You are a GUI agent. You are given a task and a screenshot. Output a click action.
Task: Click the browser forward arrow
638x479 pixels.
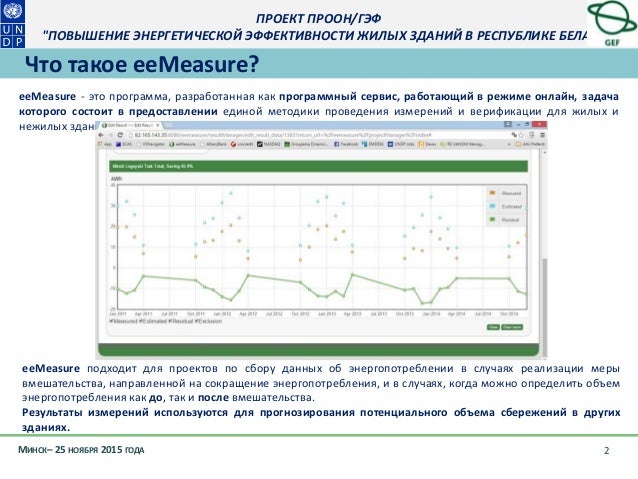pos(111,135)
